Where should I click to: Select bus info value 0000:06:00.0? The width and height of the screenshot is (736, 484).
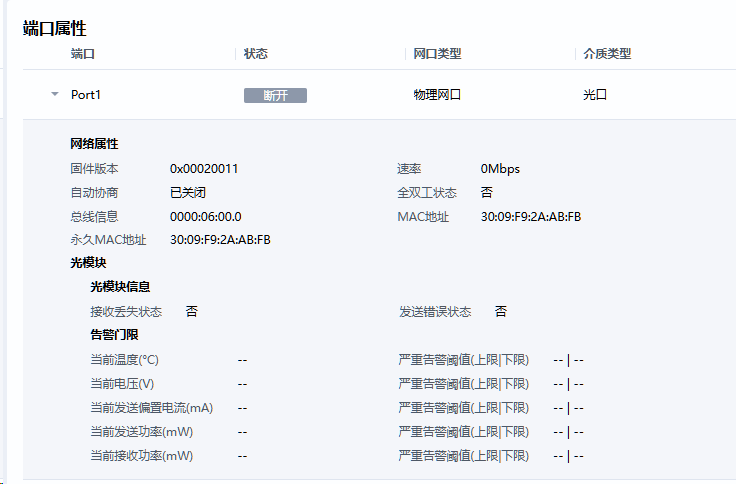(x=205, y=216)
